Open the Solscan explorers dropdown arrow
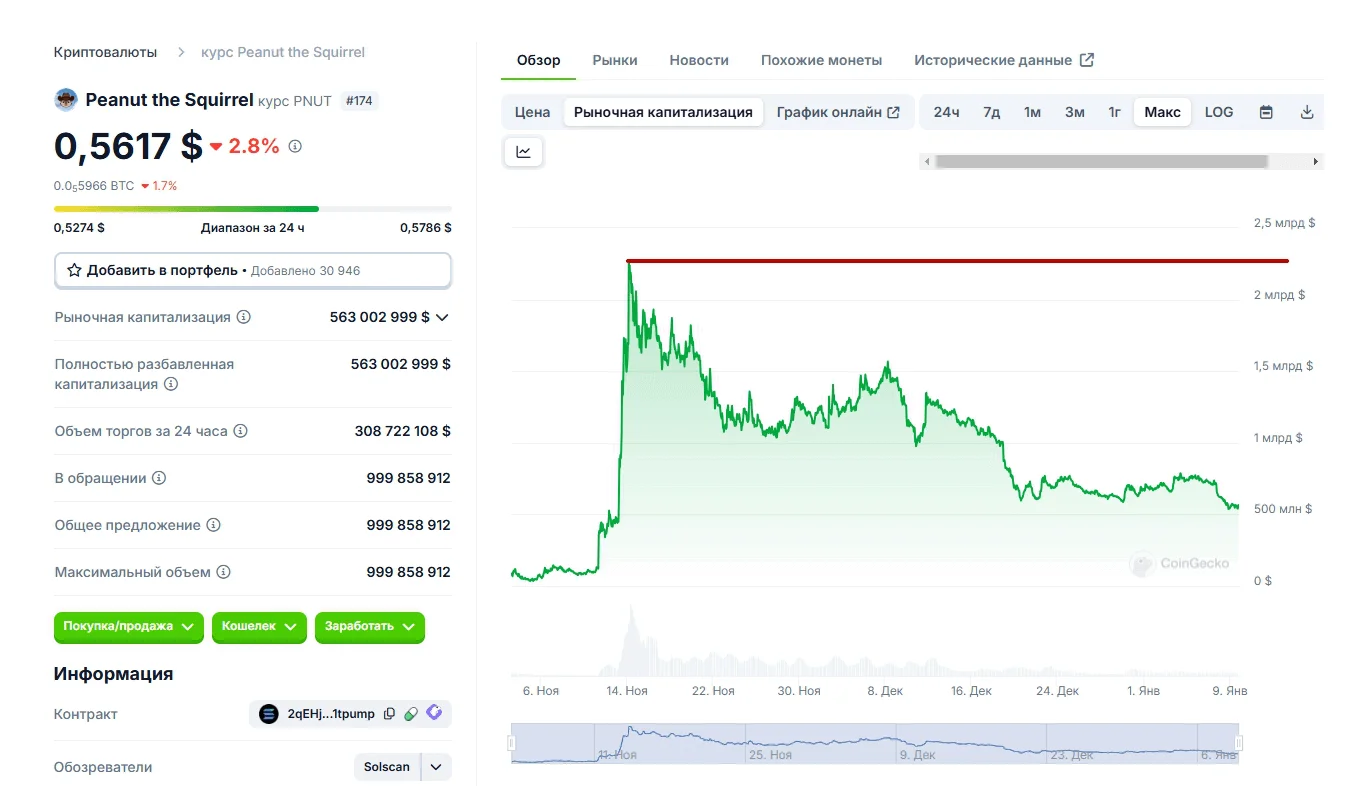1362x786 pixels. coord(436,767)
